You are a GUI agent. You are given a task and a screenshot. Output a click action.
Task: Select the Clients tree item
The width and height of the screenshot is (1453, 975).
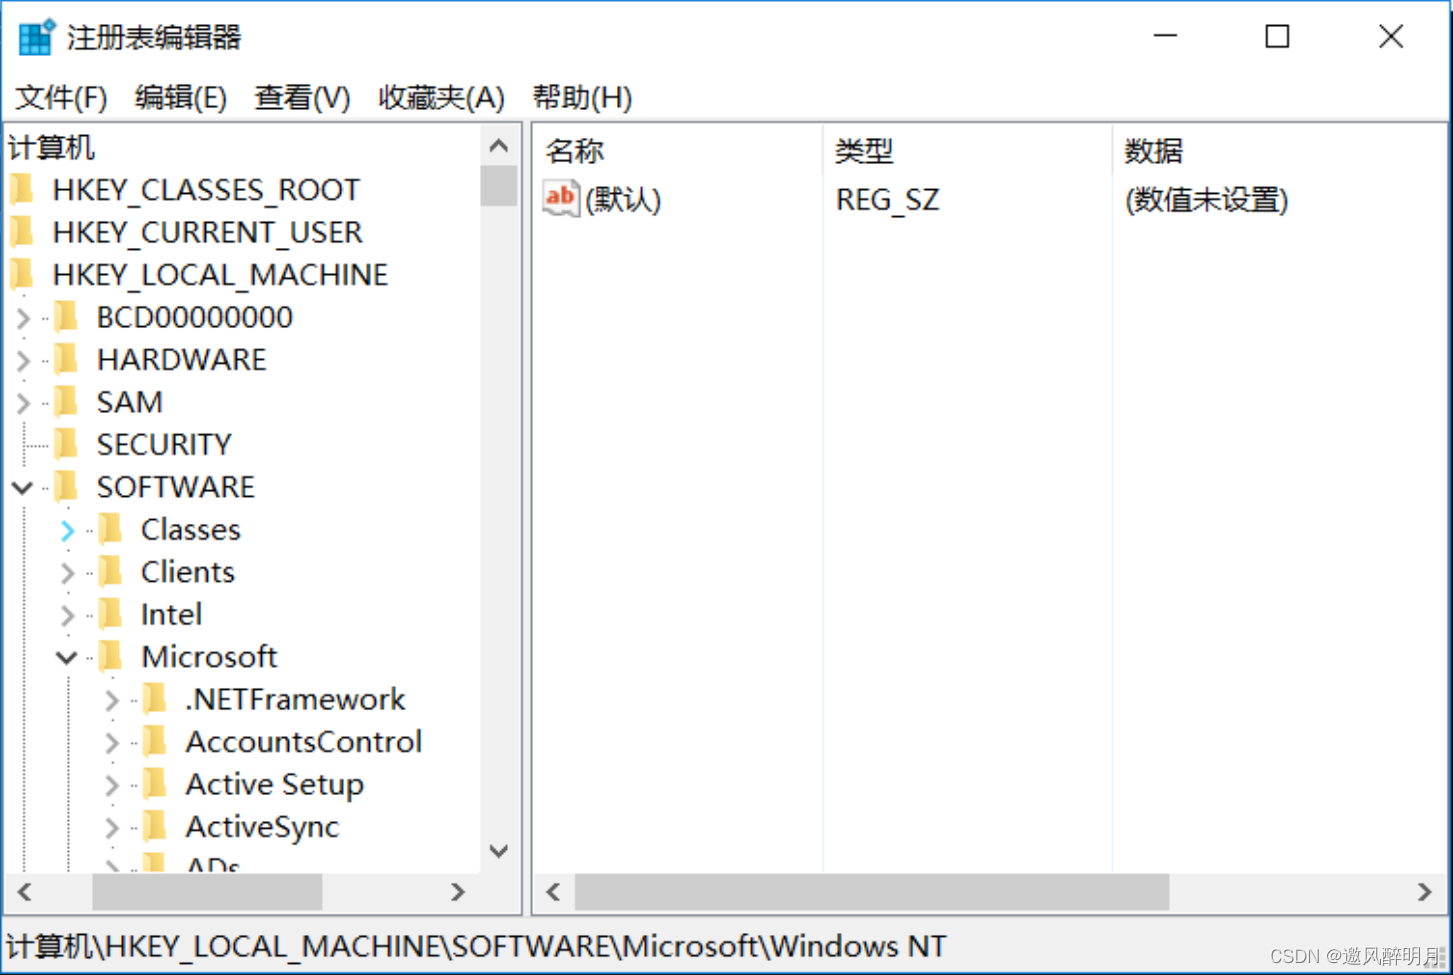coord(186,571)
